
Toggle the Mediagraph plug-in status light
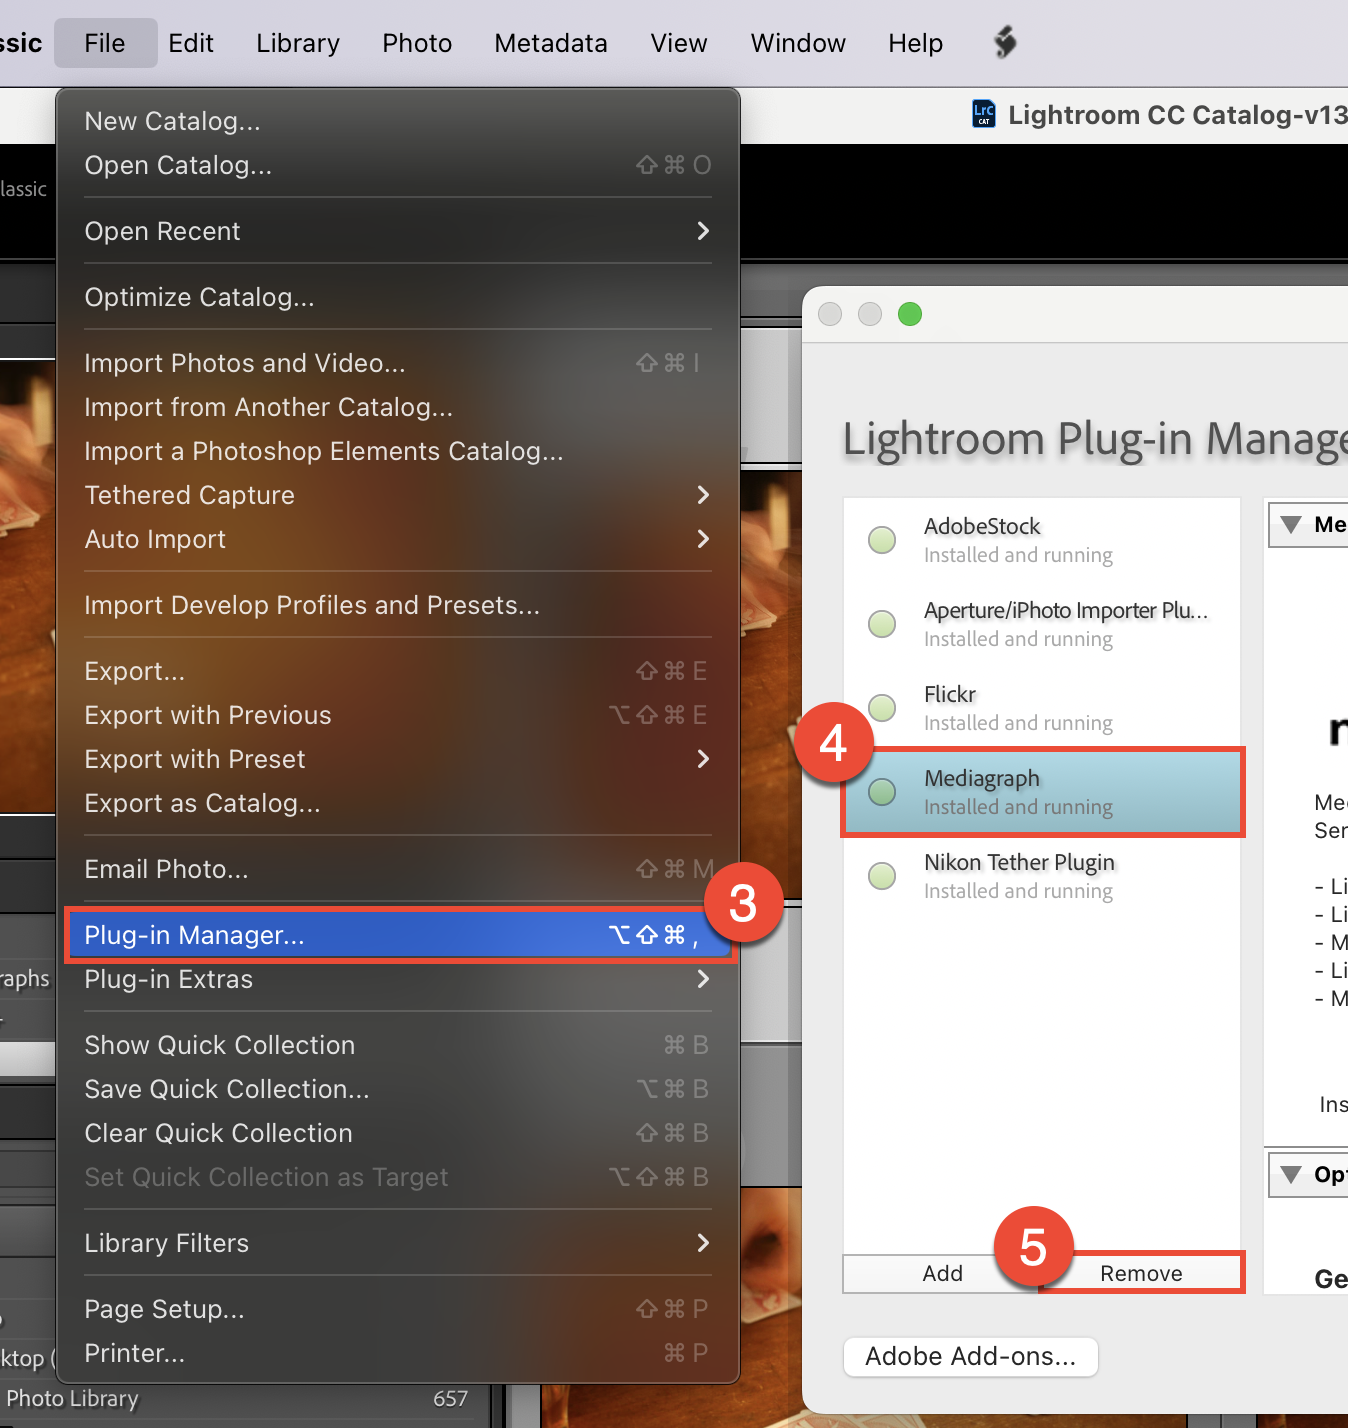881,792
